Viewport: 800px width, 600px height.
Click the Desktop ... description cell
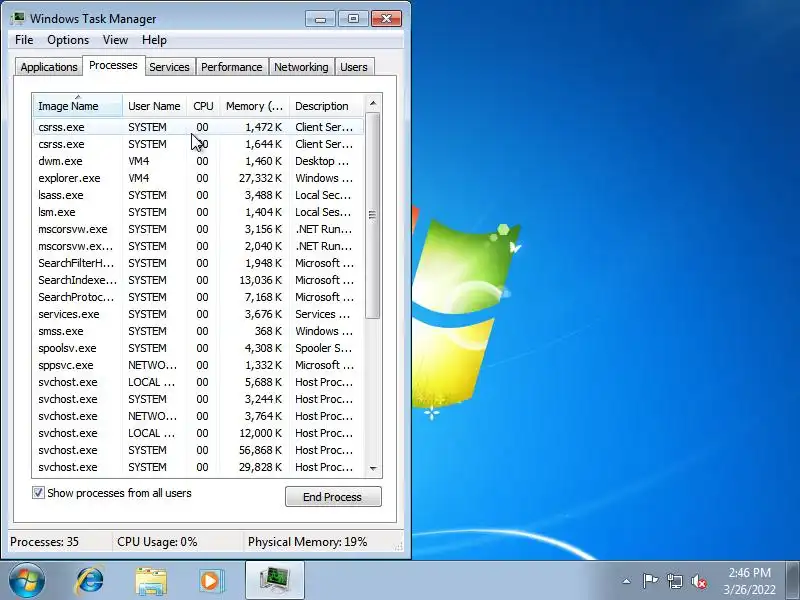[322, 161]
